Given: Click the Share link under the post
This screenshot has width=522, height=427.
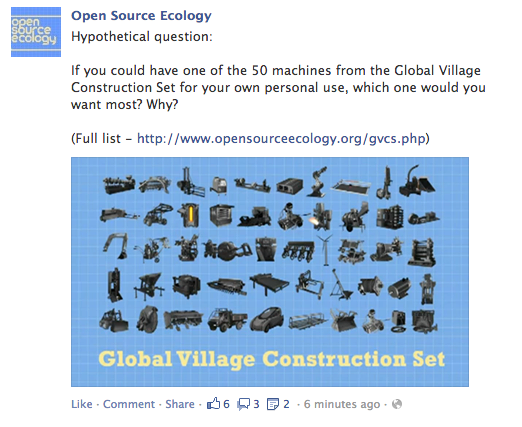Looking at the screenshot, I should [x=180, y=404].
